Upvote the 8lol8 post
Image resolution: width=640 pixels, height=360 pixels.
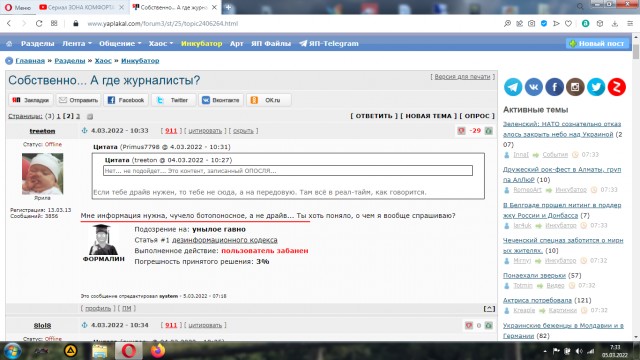point(489,325)
